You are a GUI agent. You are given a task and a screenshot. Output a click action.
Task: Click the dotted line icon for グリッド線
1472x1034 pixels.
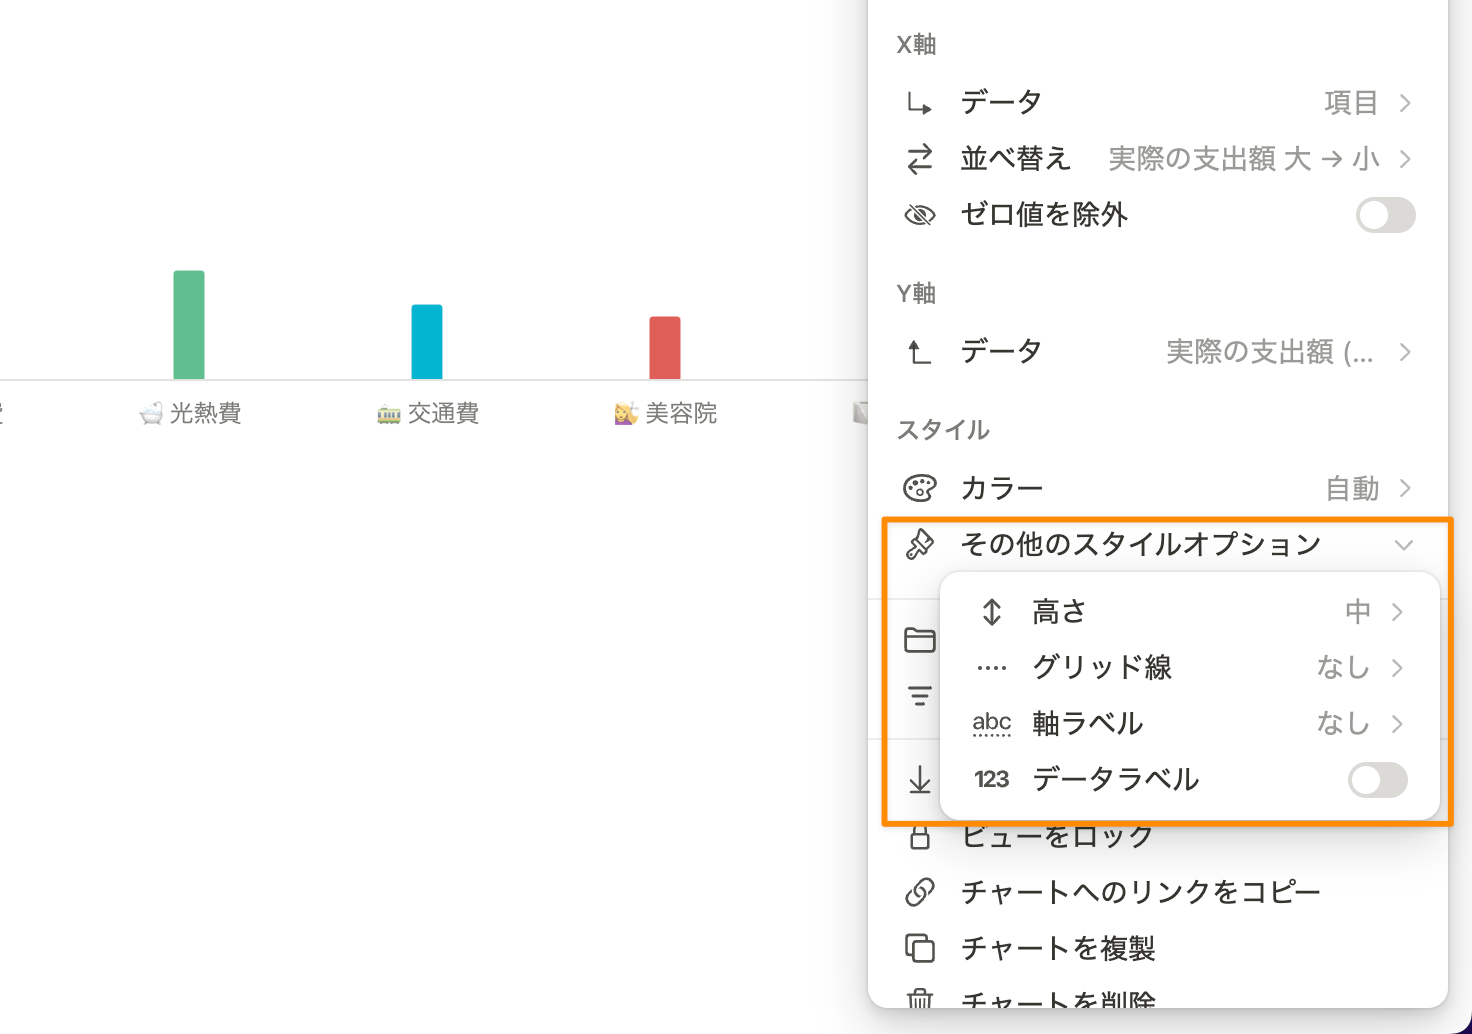(991, 668)
